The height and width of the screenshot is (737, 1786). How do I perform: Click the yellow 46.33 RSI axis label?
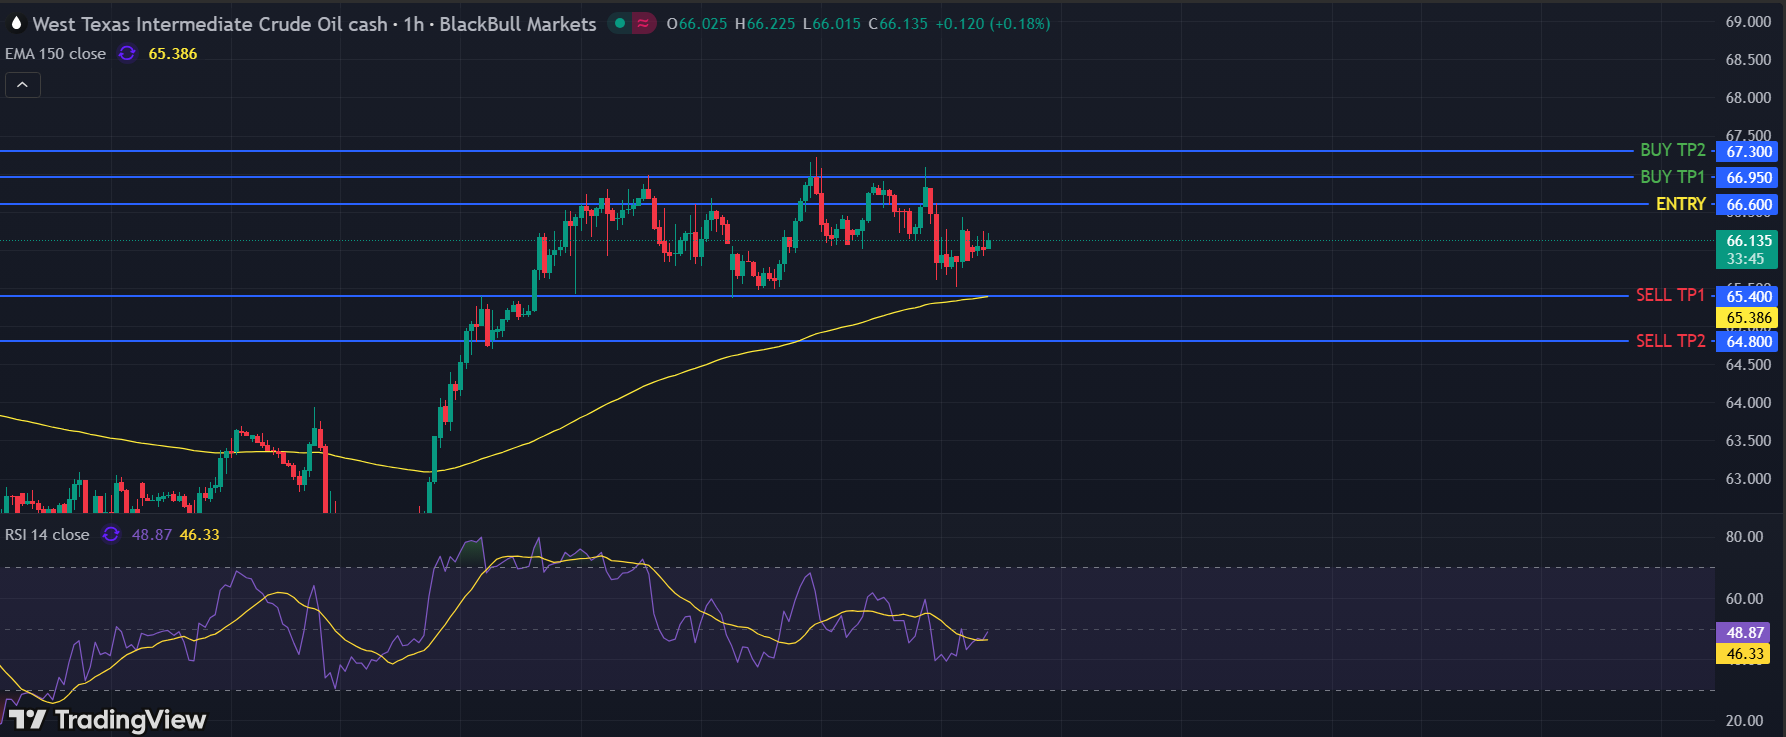click(1744, 654)
